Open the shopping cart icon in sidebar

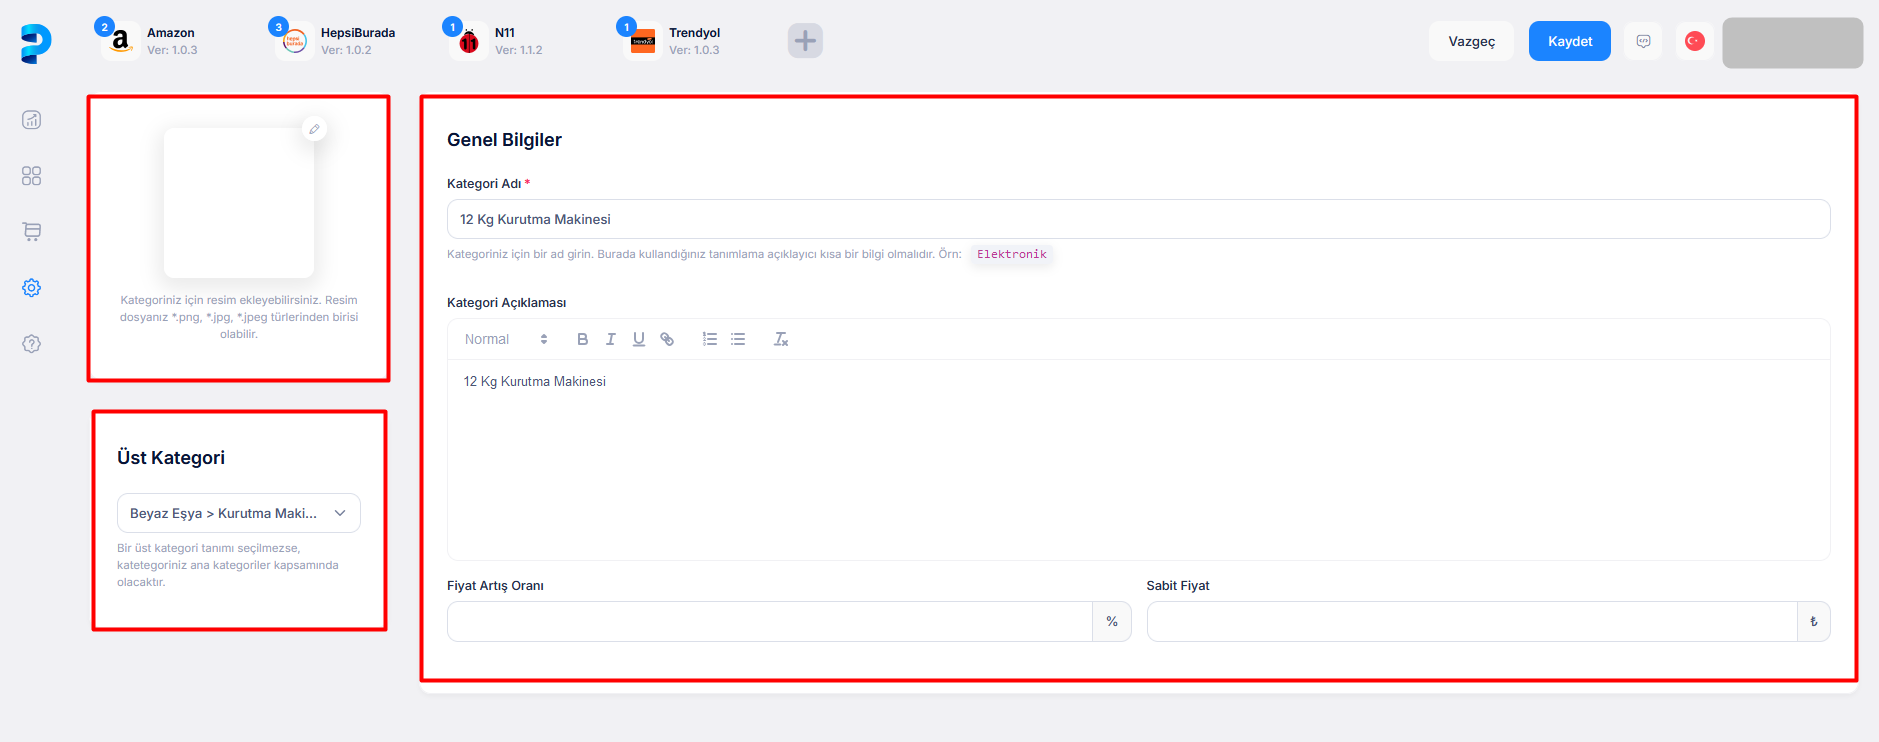pos(32,232)
